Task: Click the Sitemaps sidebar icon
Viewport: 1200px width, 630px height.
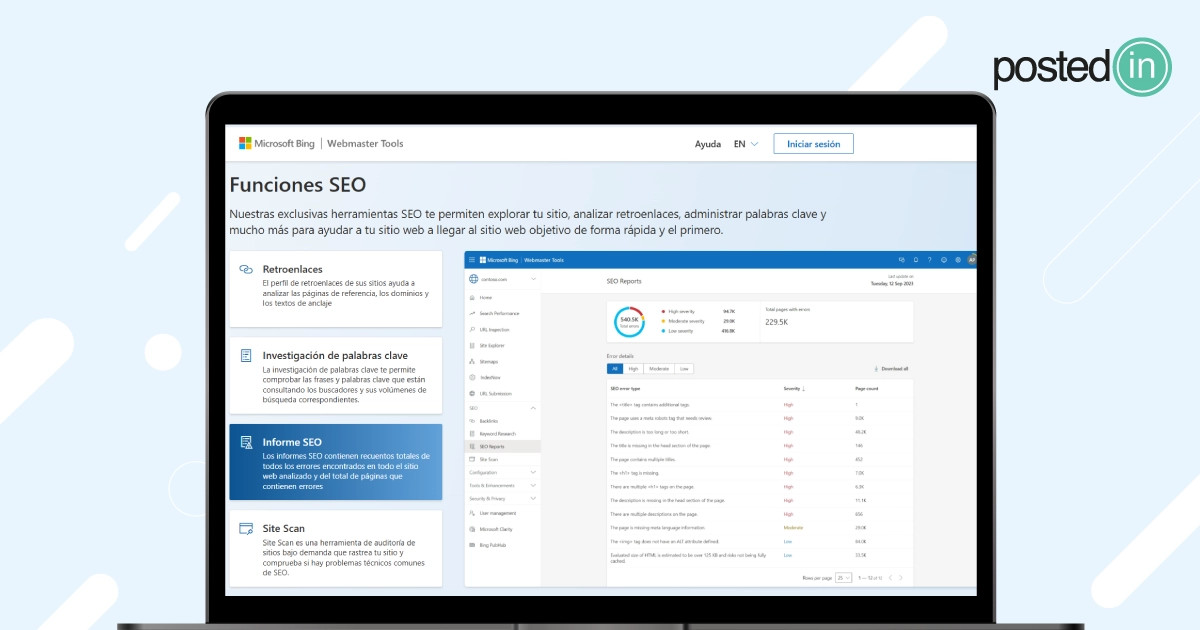Action: (472, 361)
